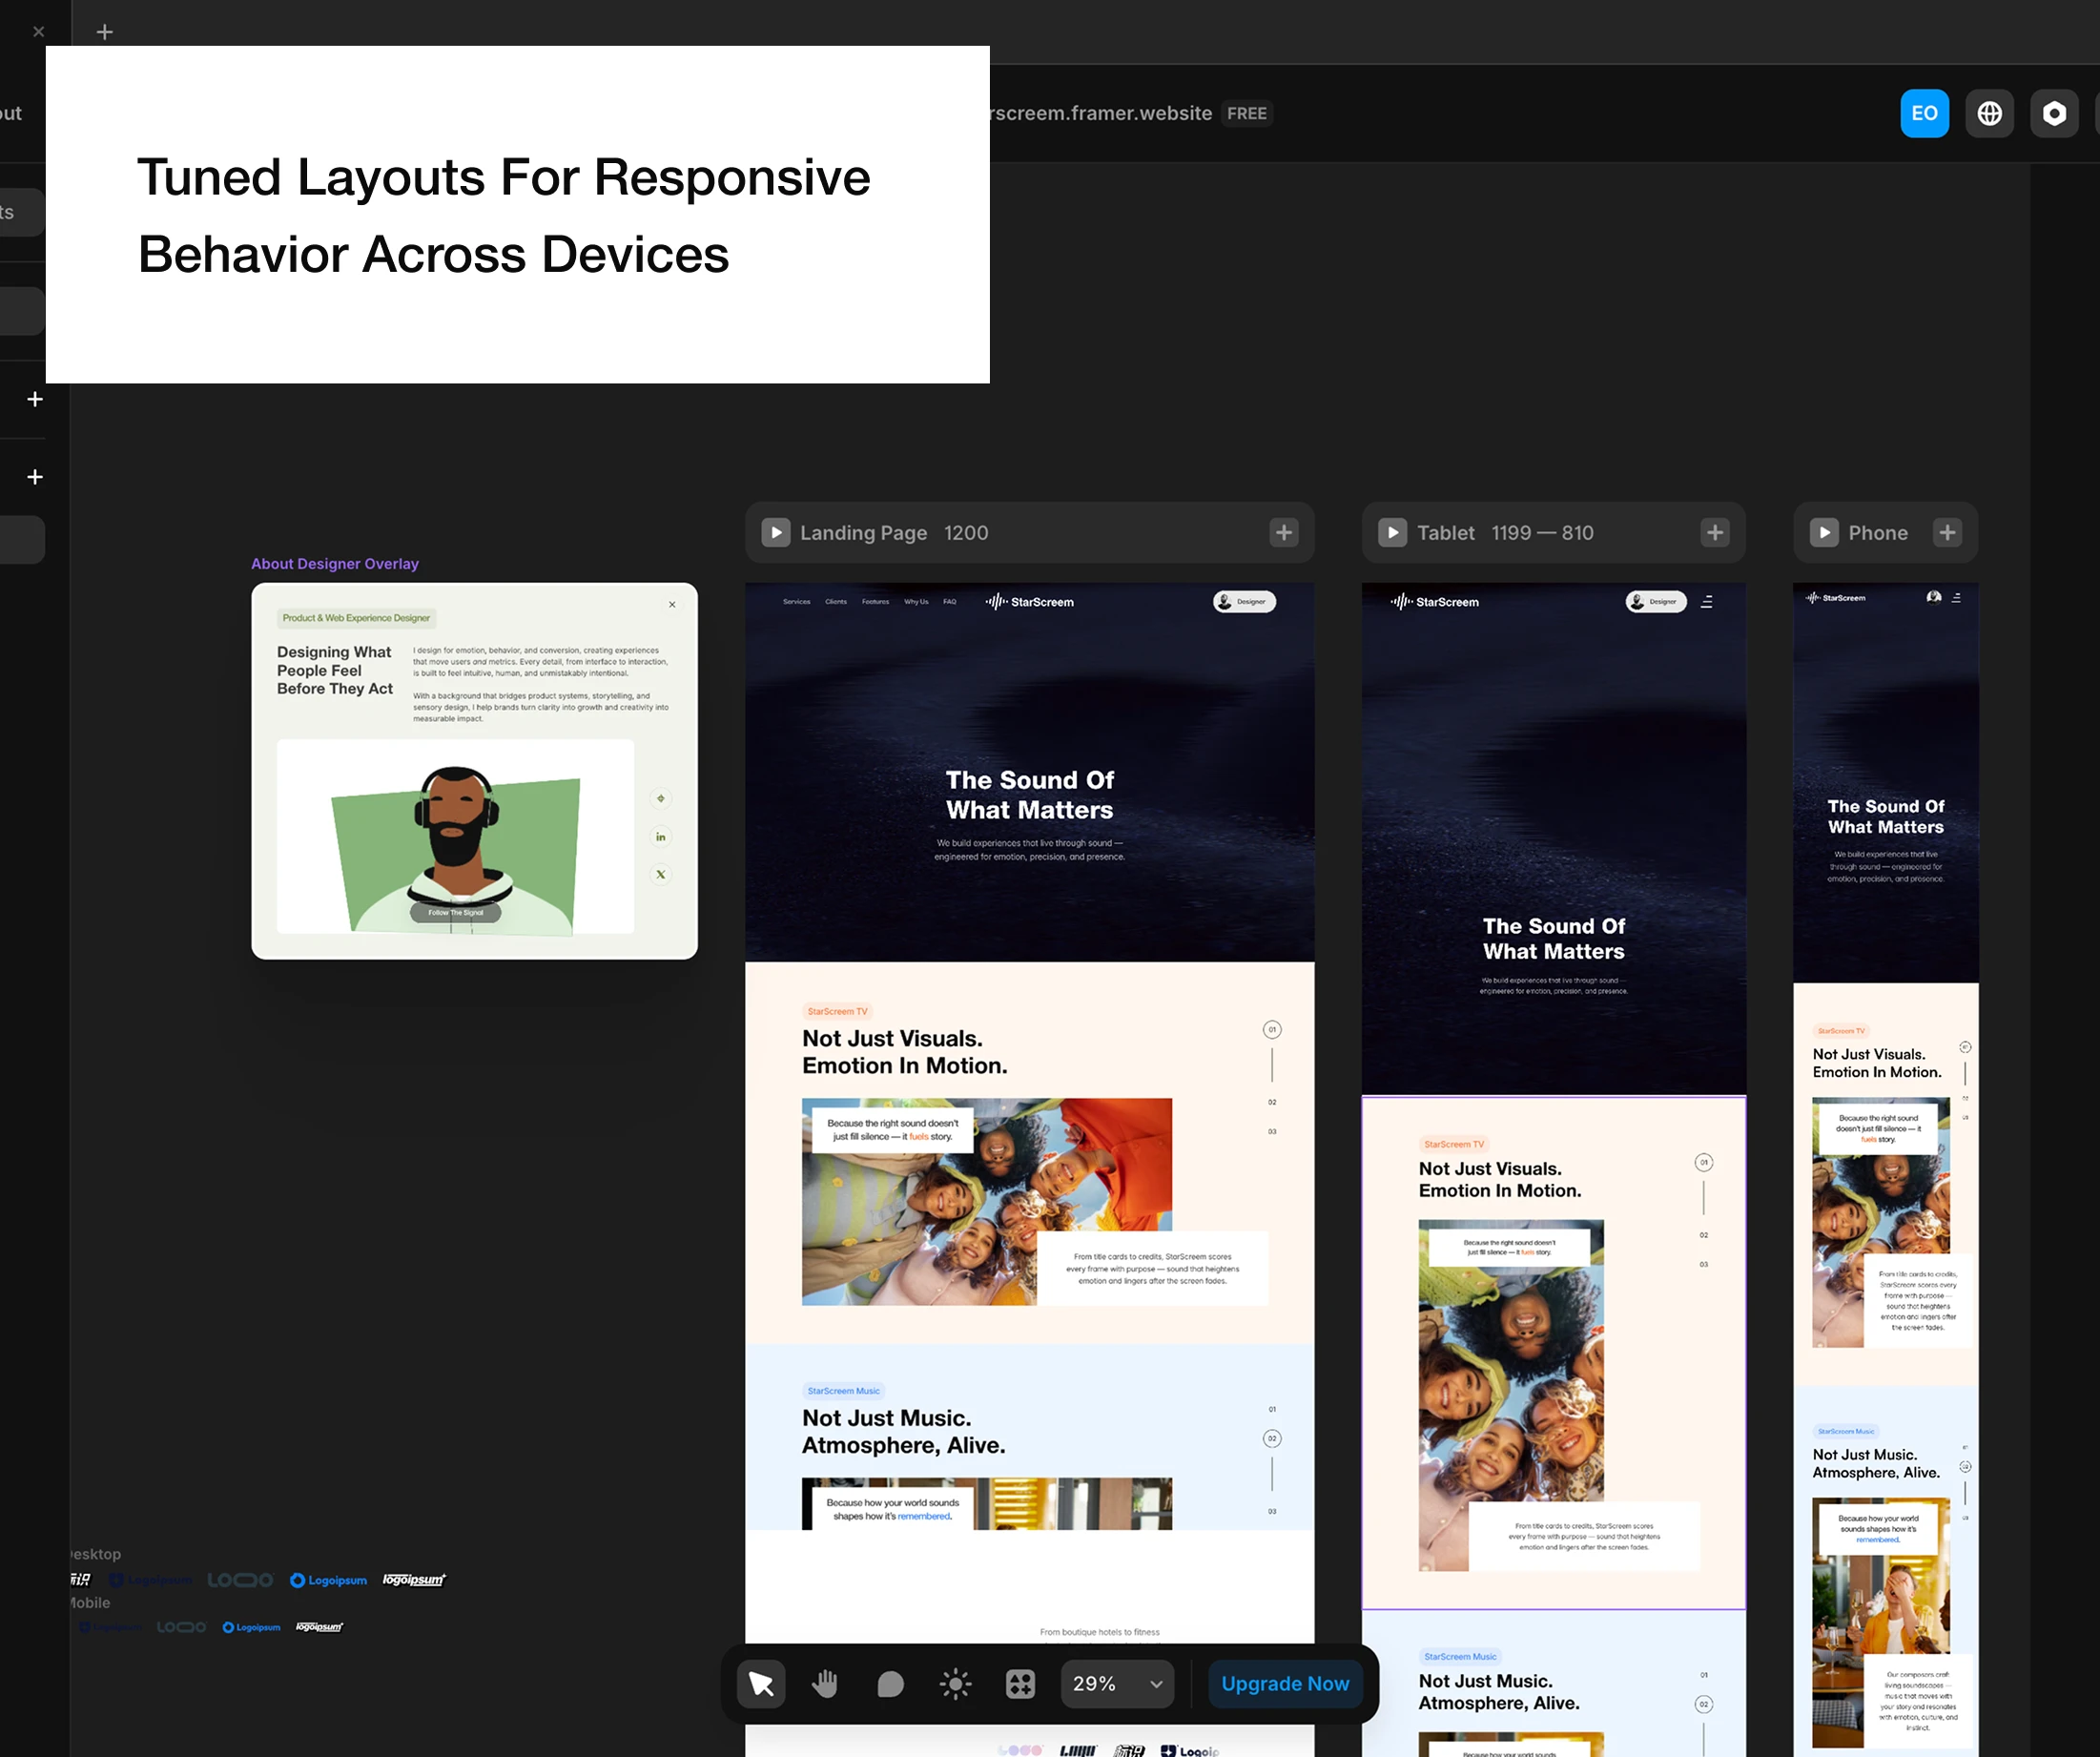
Task: Open a new browser tab
Action: coord(104,32)
